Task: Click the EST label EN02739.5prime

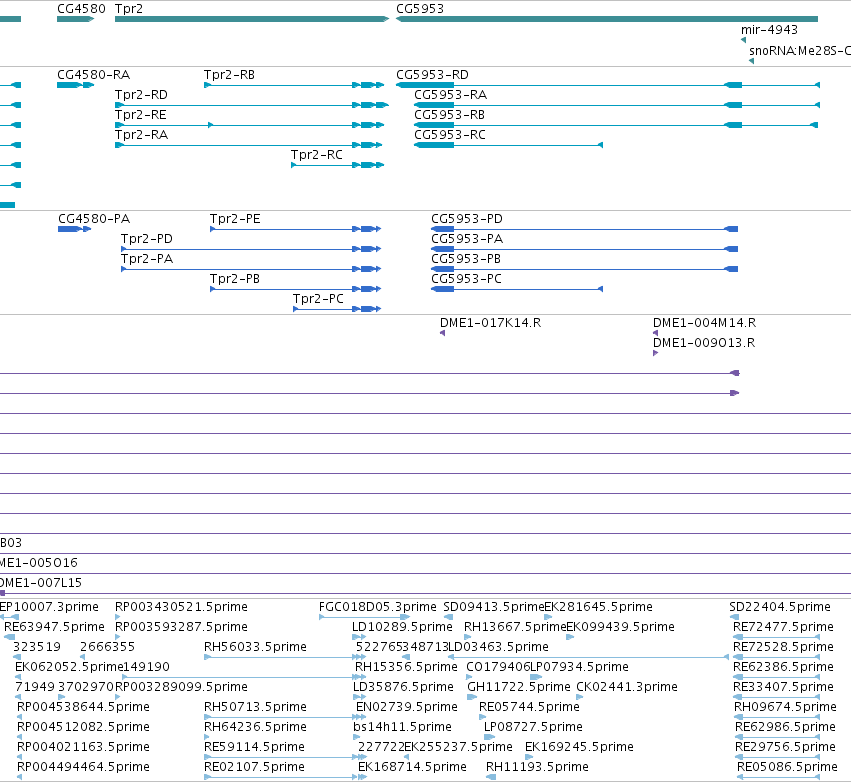Action: tap(407, 707)
